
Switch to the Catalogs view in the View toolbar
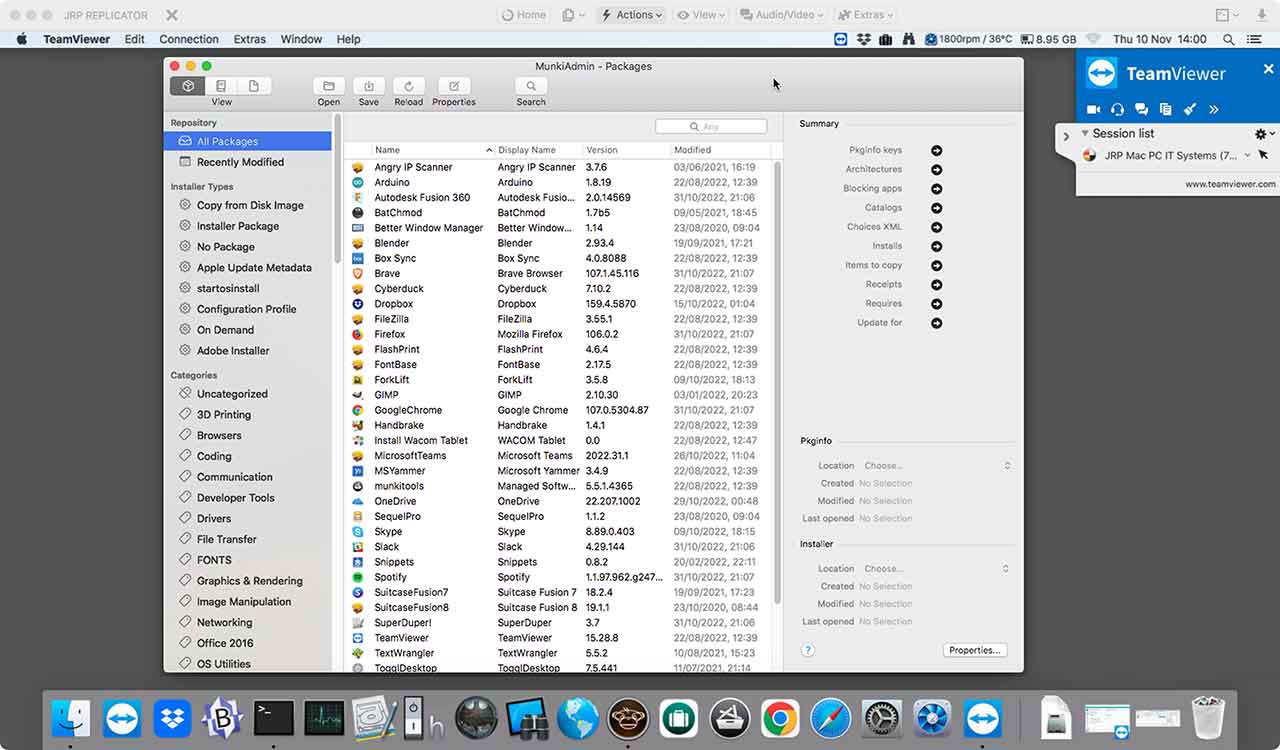pyautogui.click(x=221, y=86)
